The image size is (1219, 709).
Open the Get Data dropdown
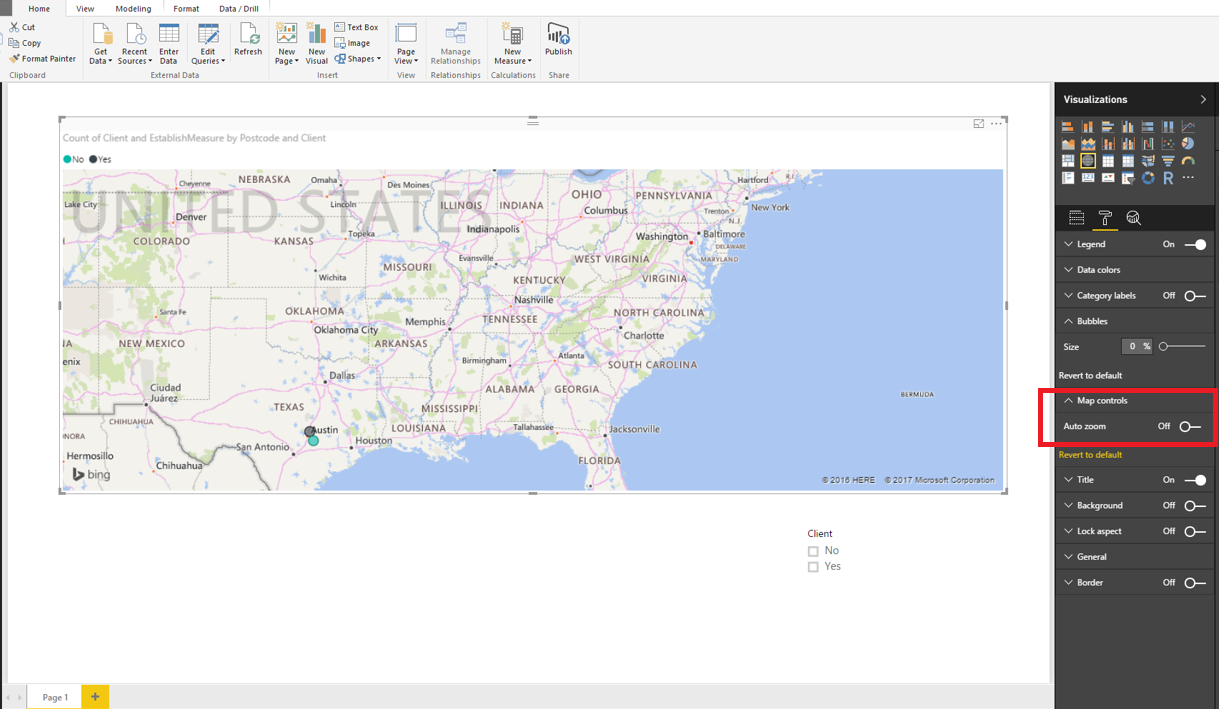(x=101, y=43)
